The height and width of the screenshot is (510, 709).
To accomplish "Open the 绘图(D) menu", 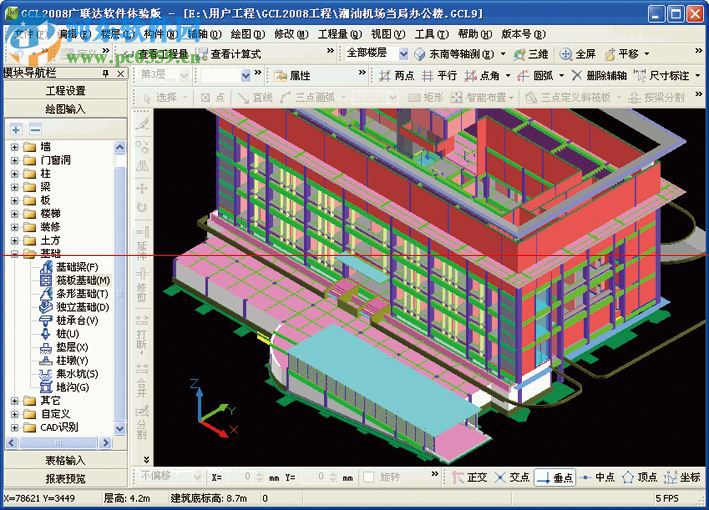I will tap(247, 34).
